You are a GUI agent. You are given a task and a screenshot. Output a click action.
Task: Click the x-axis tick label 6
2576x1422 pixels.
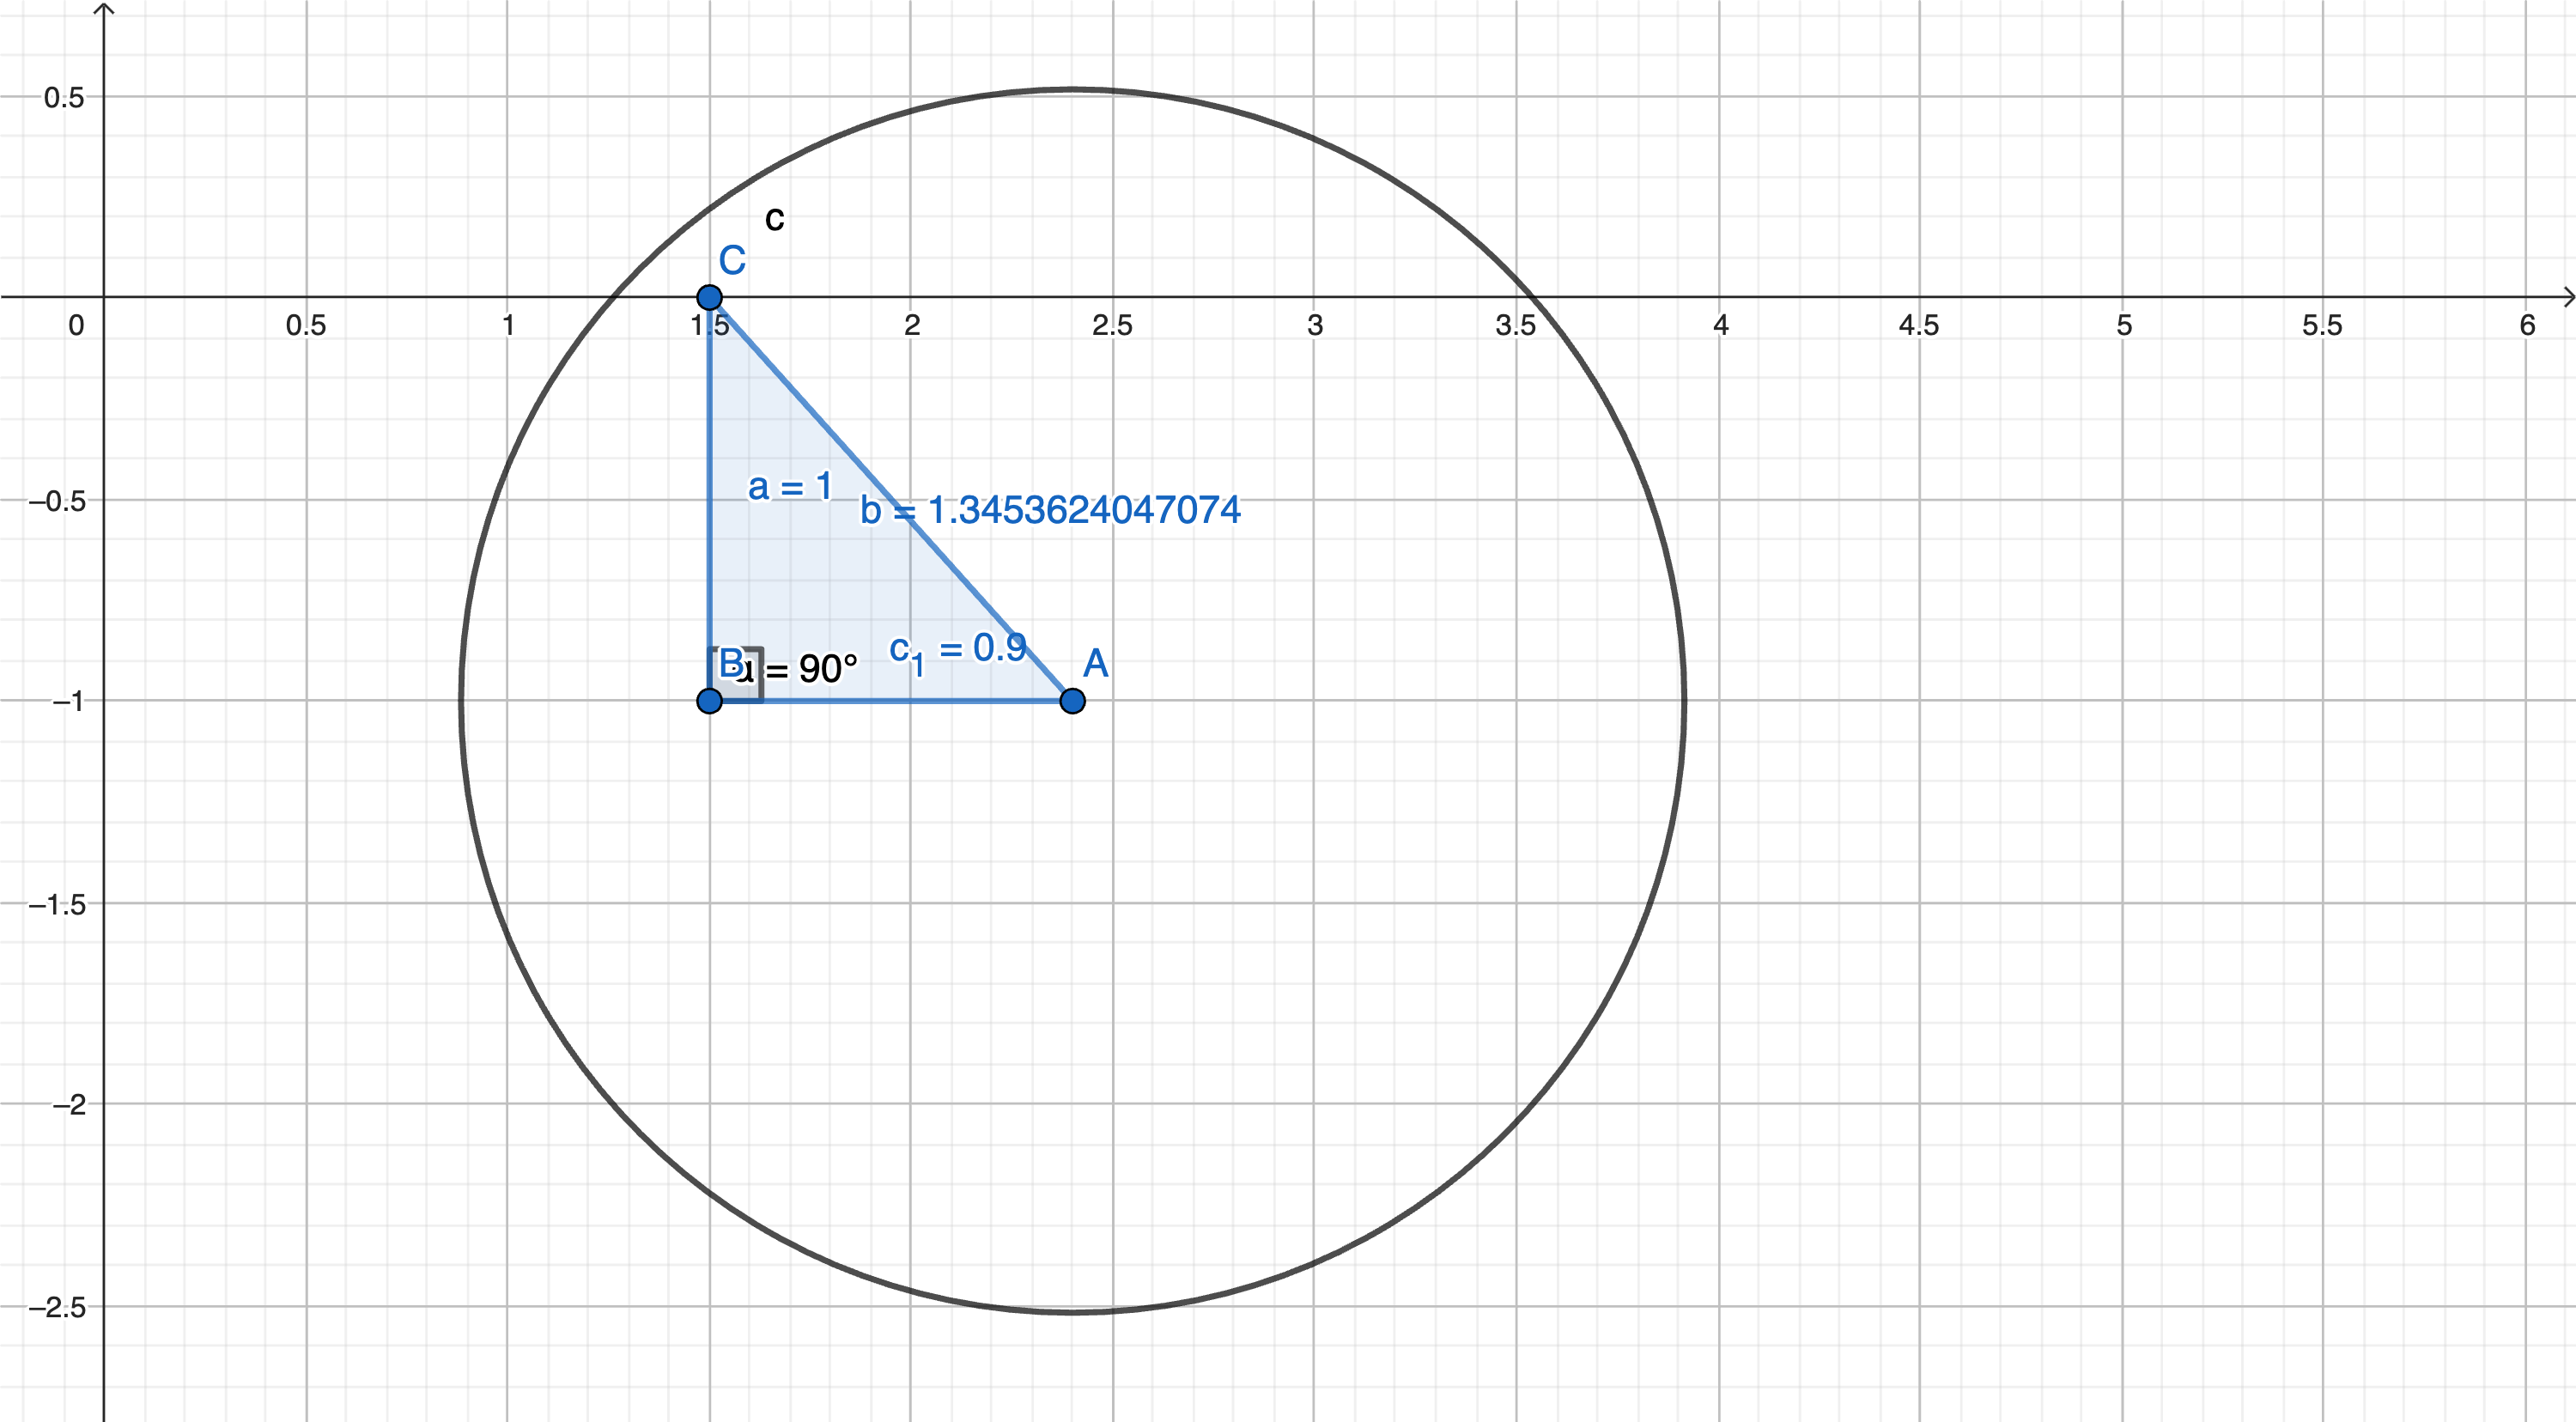2526,325
